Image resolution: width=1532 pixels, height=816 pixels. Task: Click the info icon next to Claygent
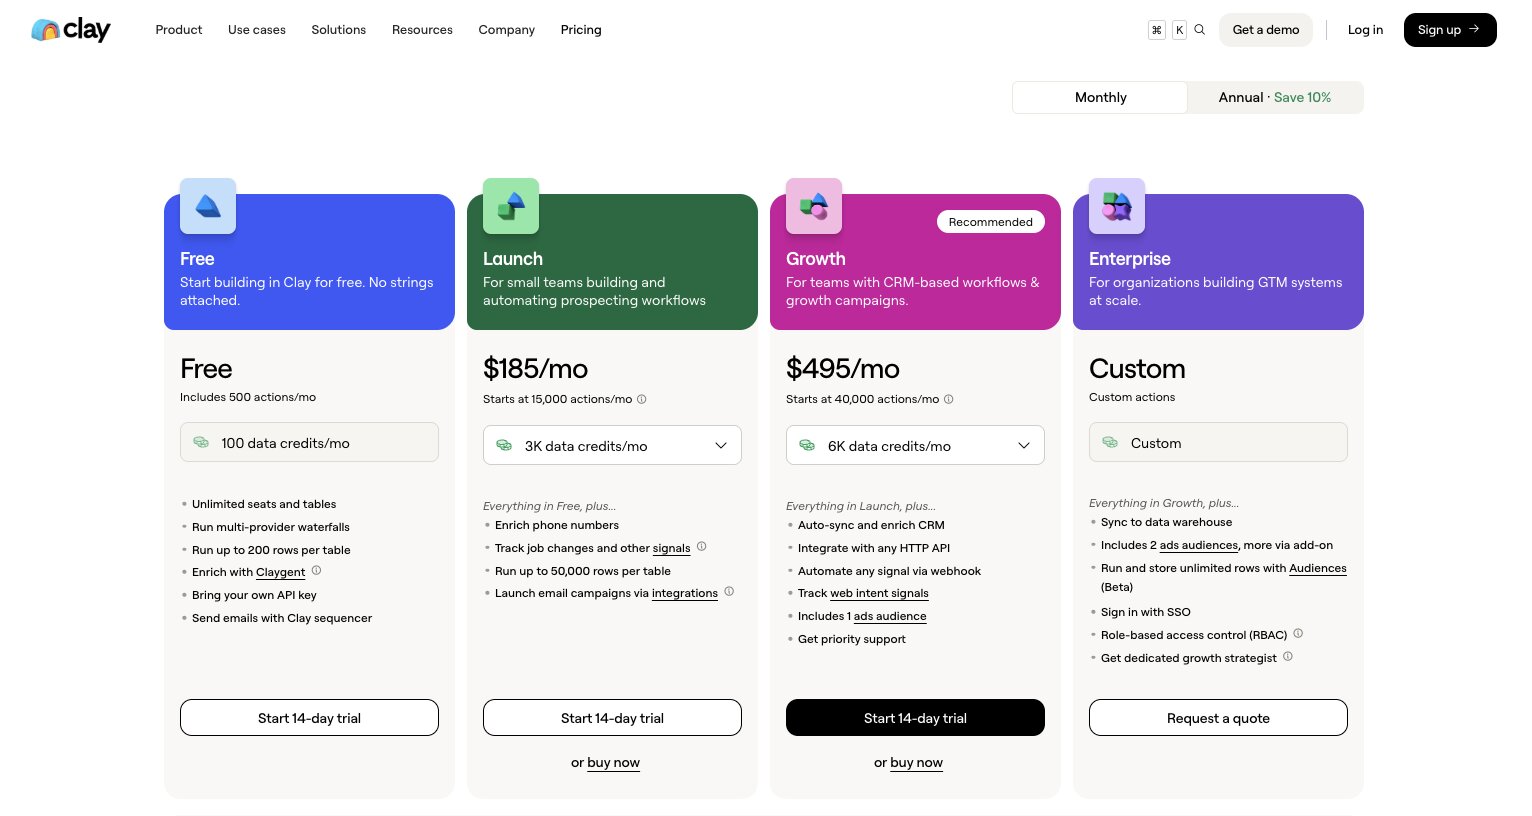coord(316,570)
